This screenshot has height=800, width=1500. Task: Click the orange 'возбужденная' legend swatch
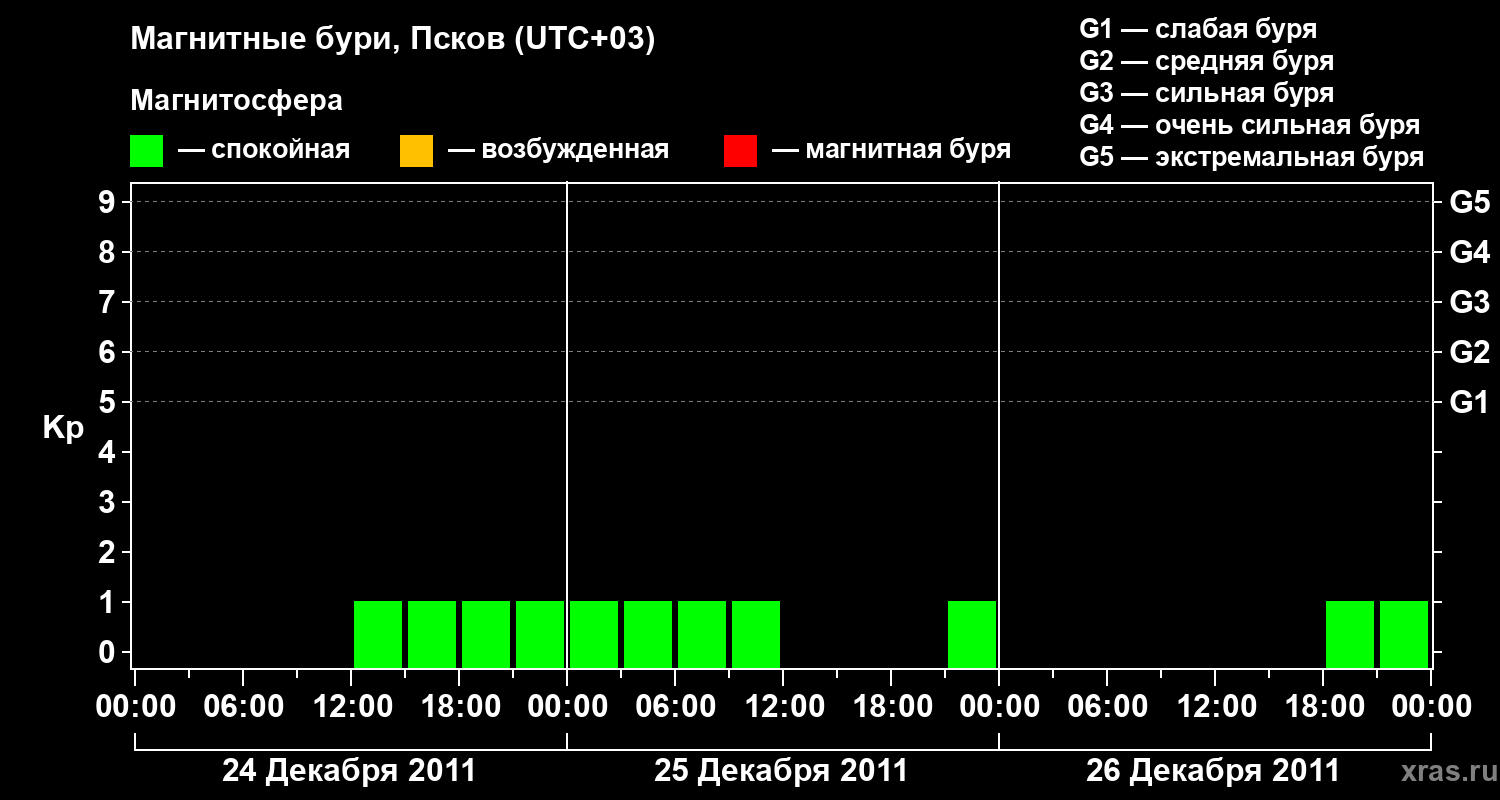416,151
